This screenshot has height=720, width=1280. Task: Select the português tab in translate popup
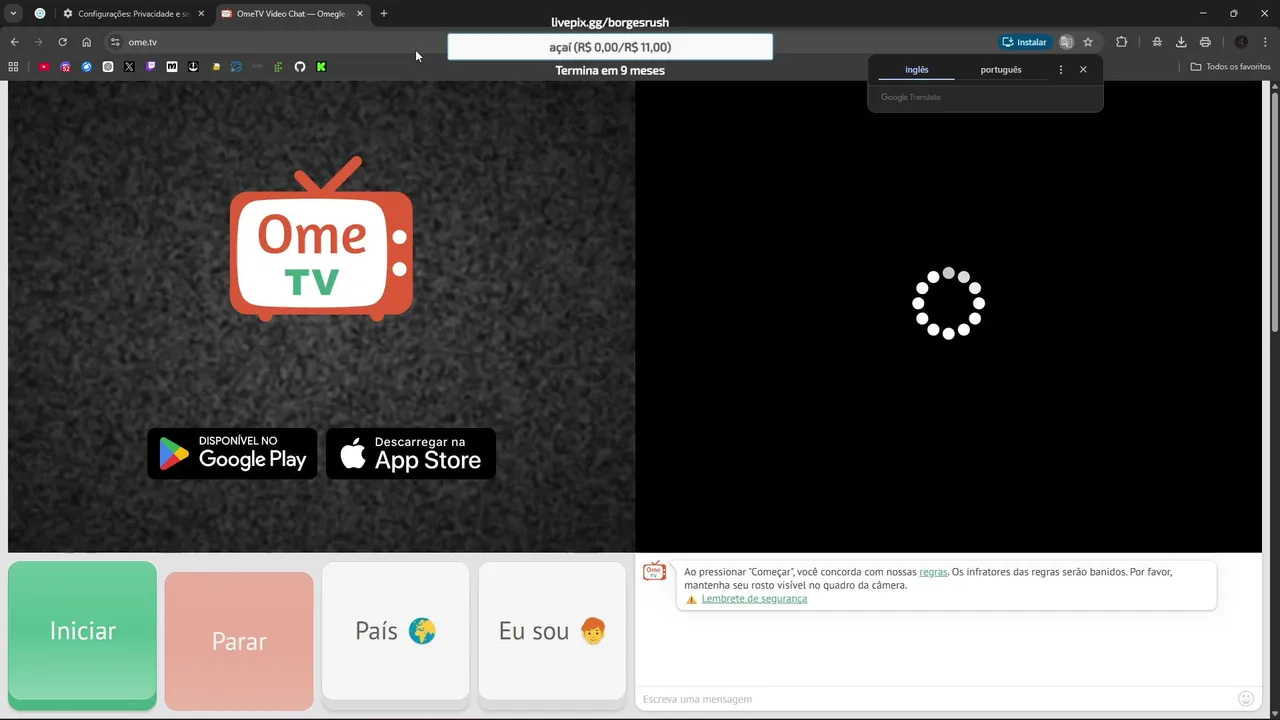1001,70
